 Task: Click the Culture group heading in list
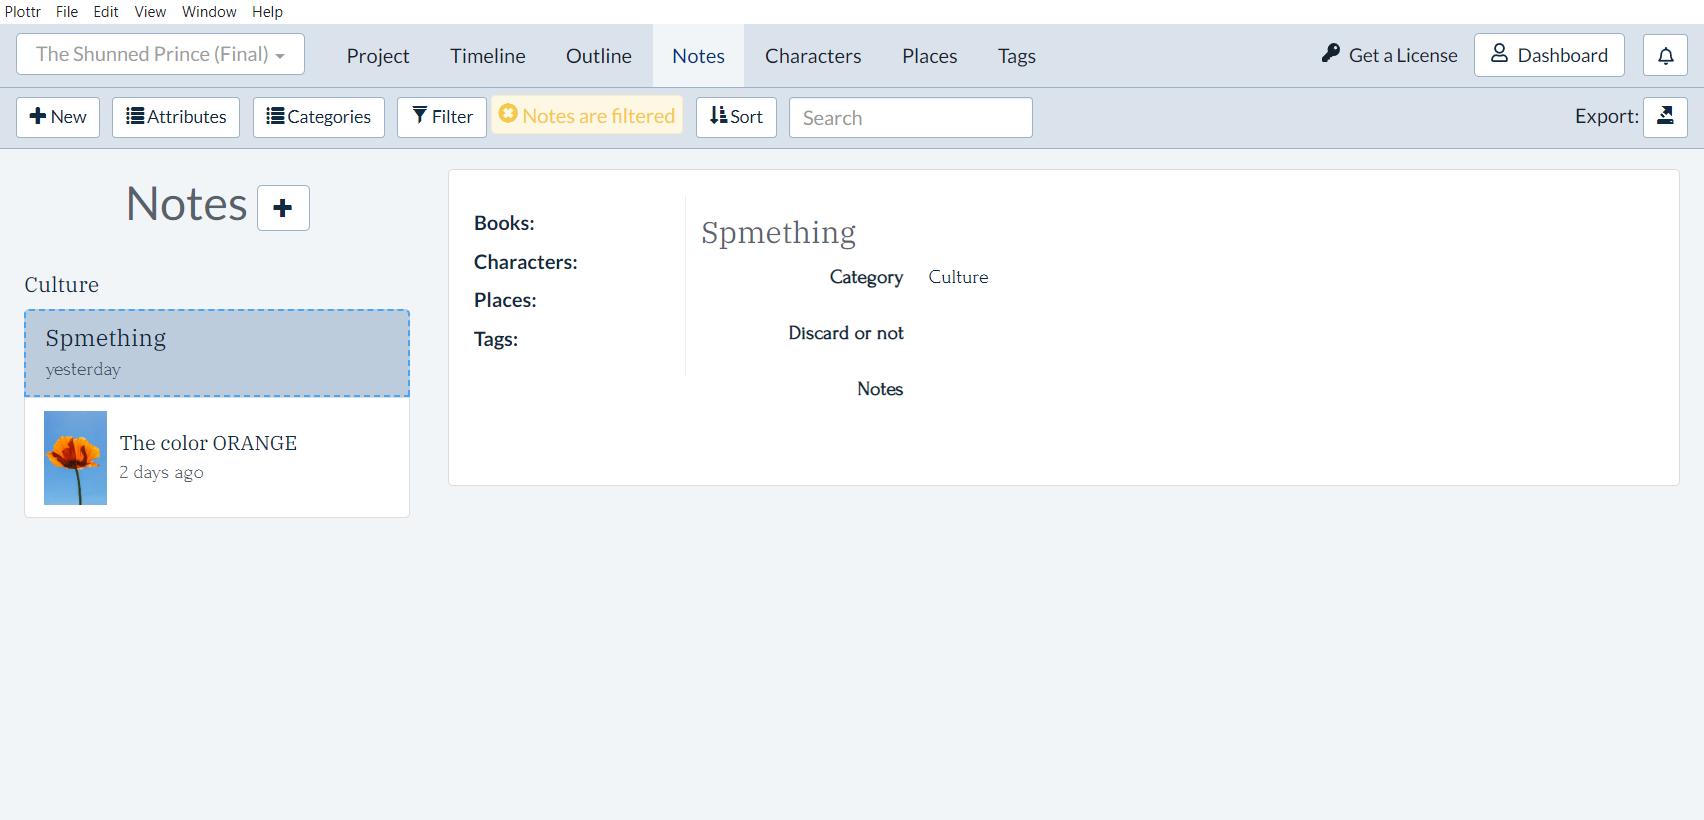[62, 285]
